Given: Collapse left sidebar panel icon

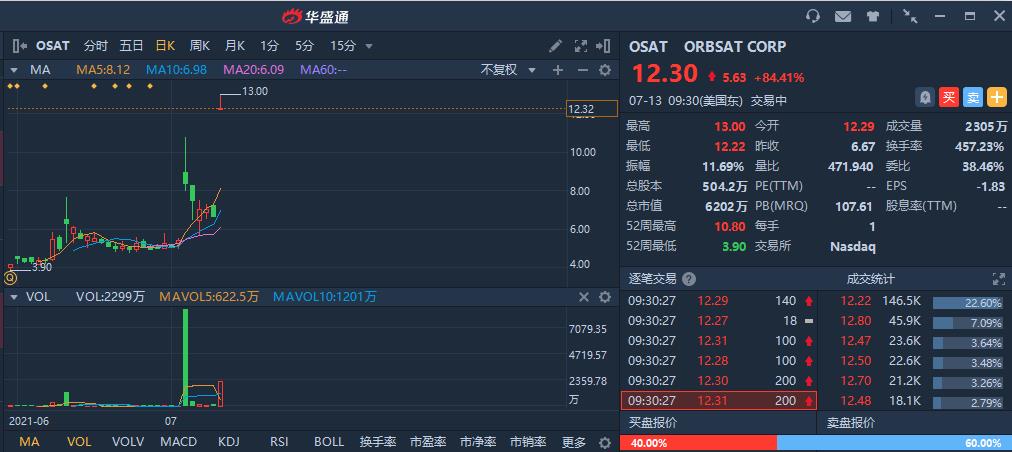Looking at the screenshot, I should 19,46.
